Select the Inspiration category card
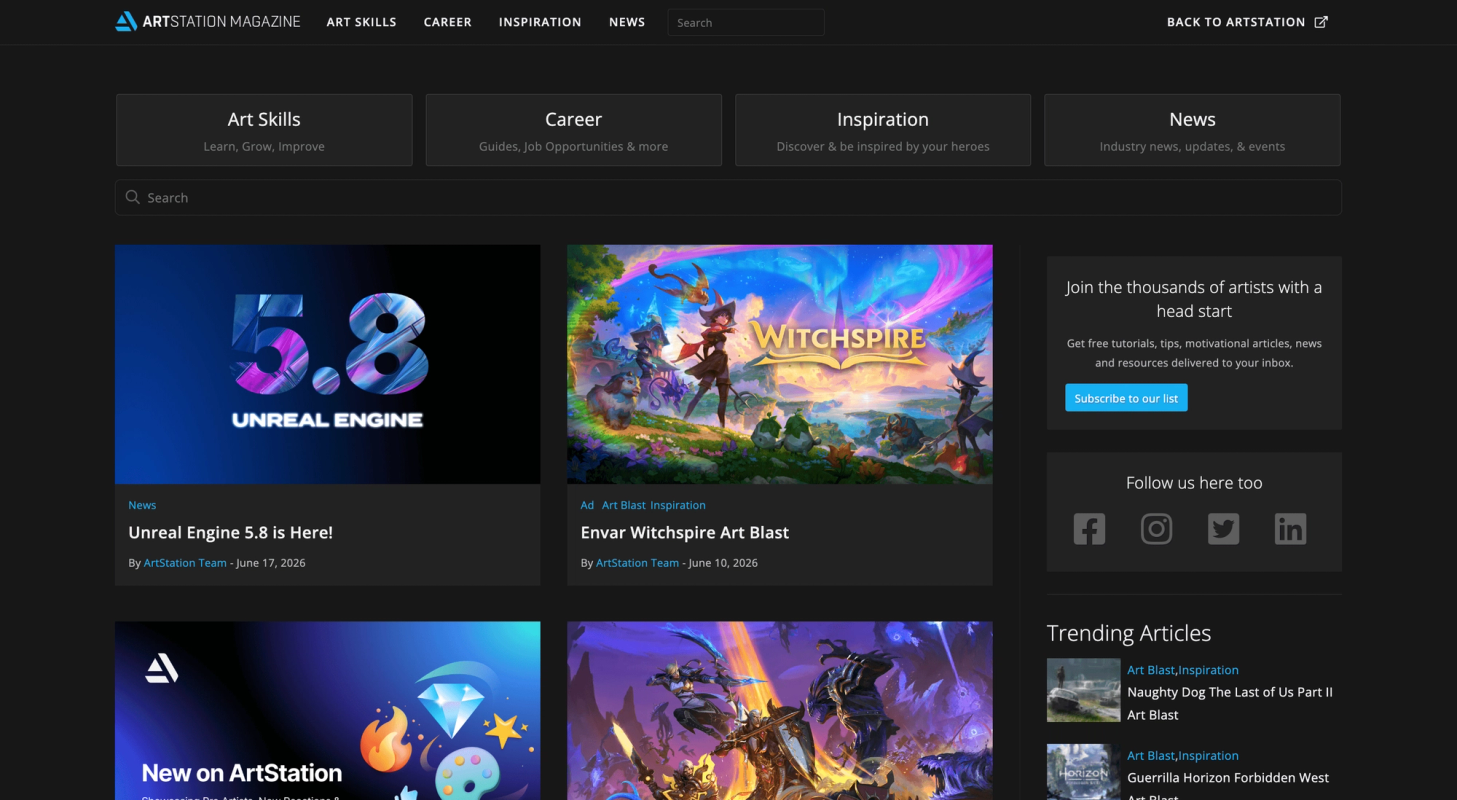The image size is (1457, 800). tap(883, 130)
